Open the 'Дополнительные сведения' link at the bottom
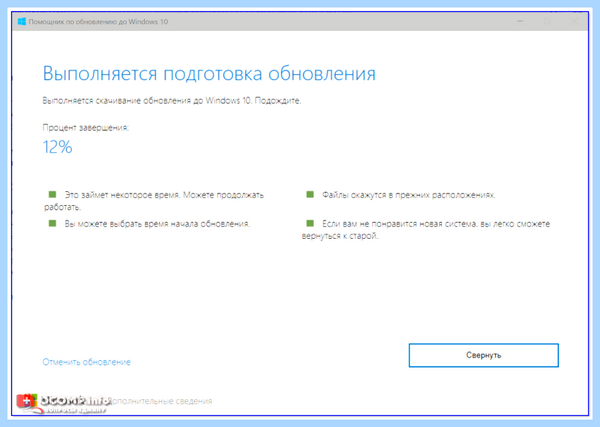The width and height of the screenshot is (600, 427). 159,401
